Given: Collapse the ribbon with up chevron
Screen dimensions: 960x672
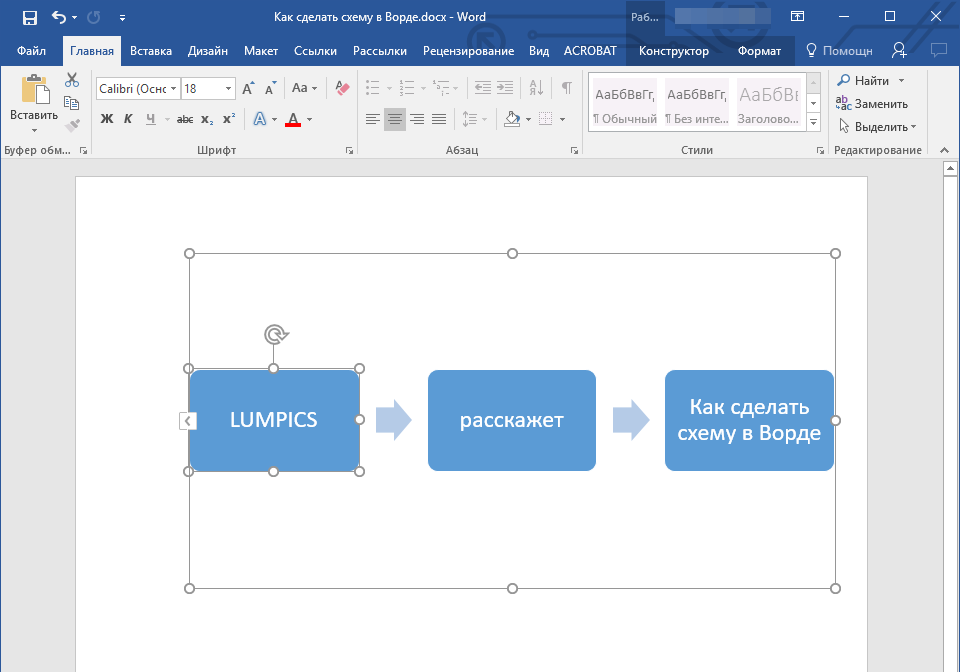Looking at the screenshot, I should [944, 150].
